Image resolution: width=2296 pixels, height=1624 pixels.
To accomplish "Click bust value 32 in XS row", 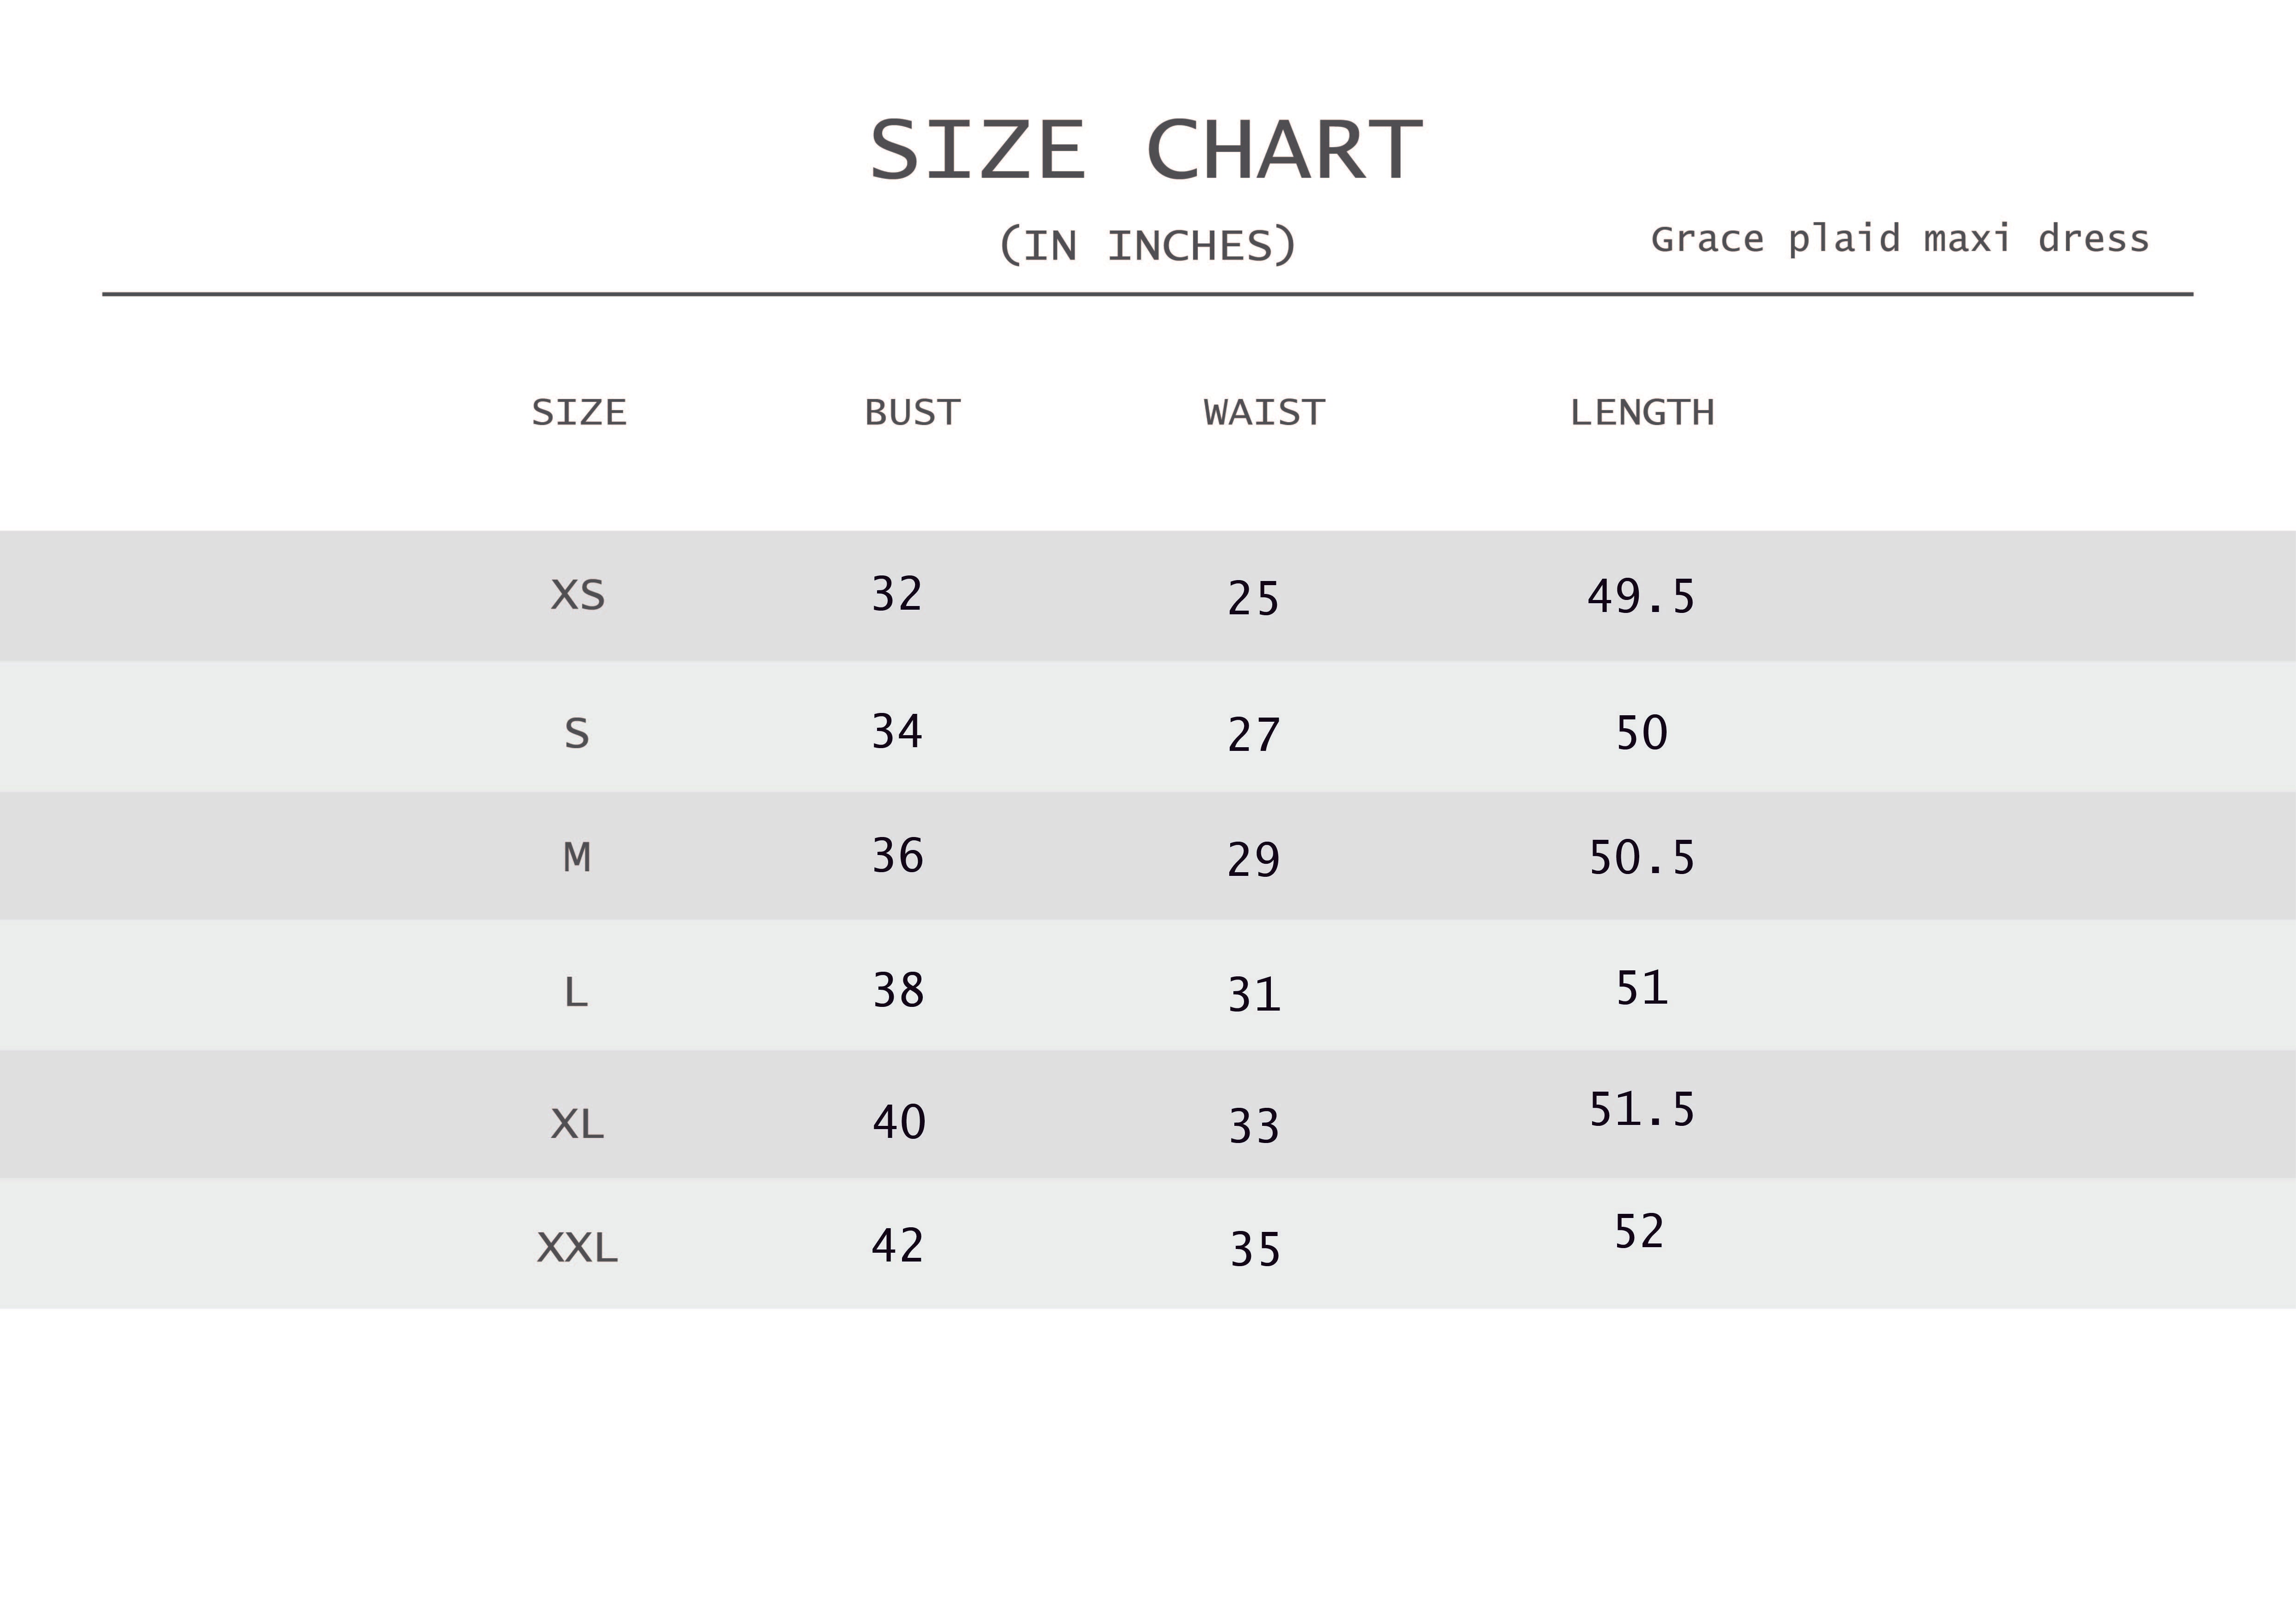I will pyautogui.click(x=897, y=595).
